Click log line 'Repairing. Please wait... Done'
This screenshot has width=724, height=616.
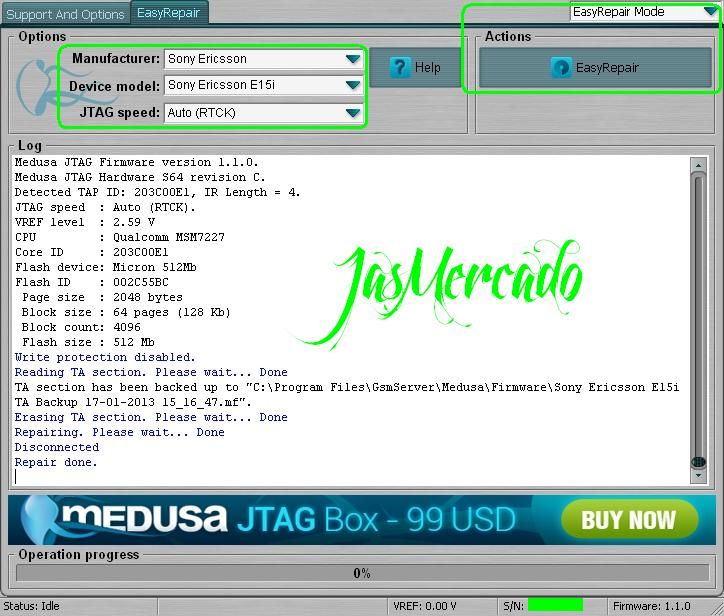pos(120,432)
